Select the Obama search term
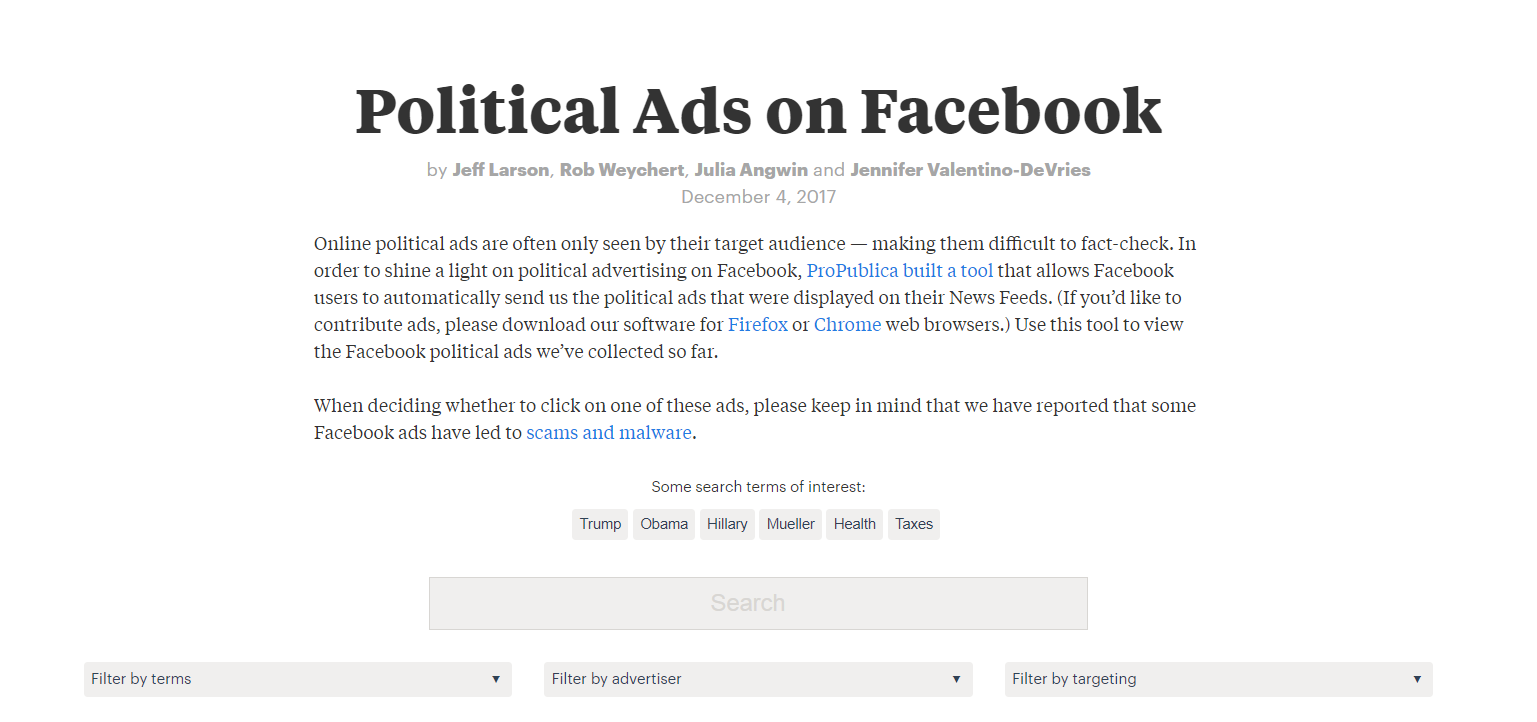The width and height of the screenshot is (1537, 722). [664, 524]
